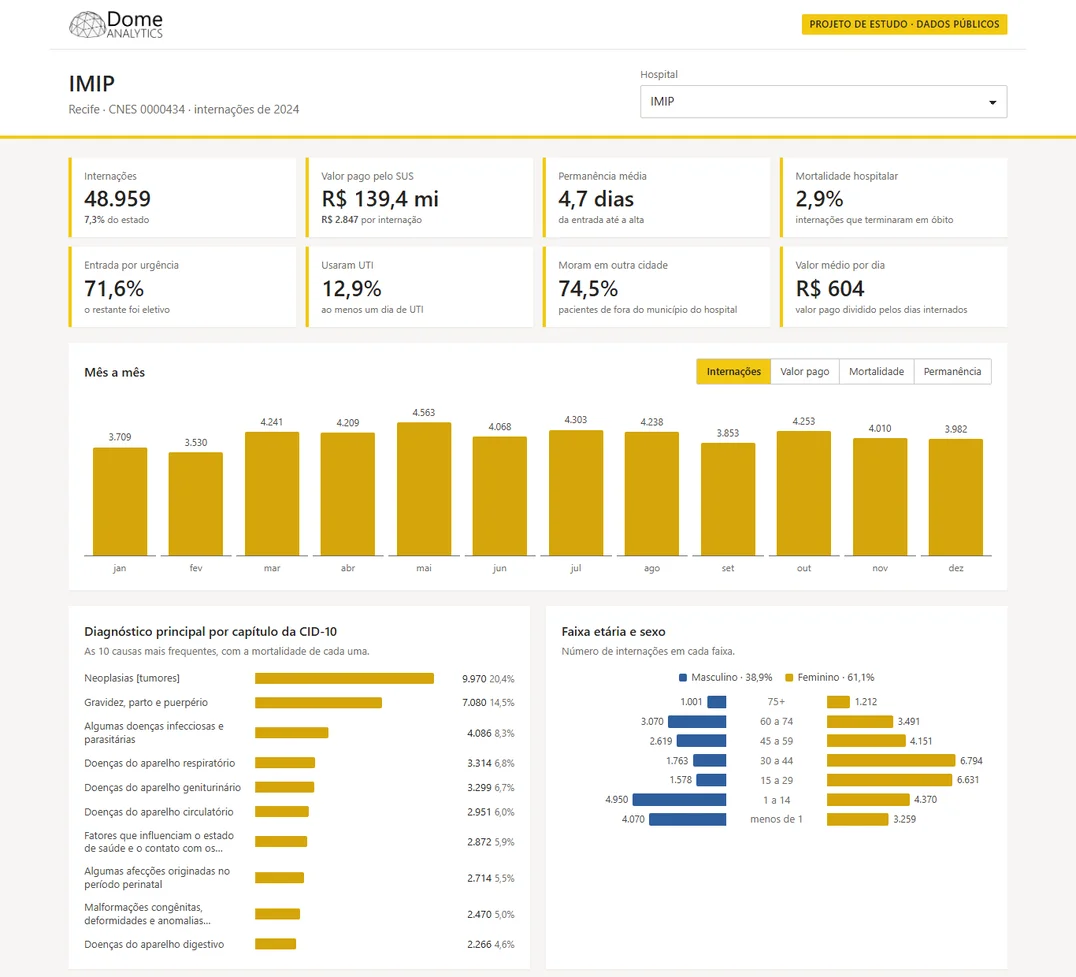Click the 9.970 count for Neoplasias
Viewport: 1076px width, 977px height.
474,679
